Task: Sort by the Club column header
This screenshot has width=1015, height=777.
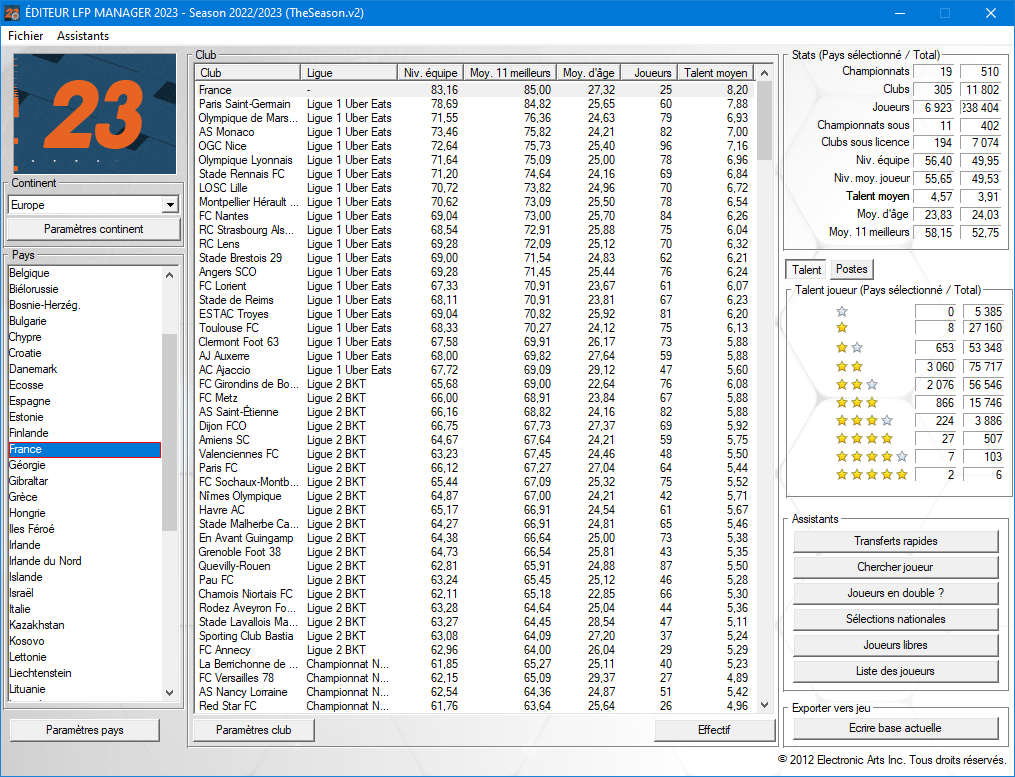Action: [248, 73]
